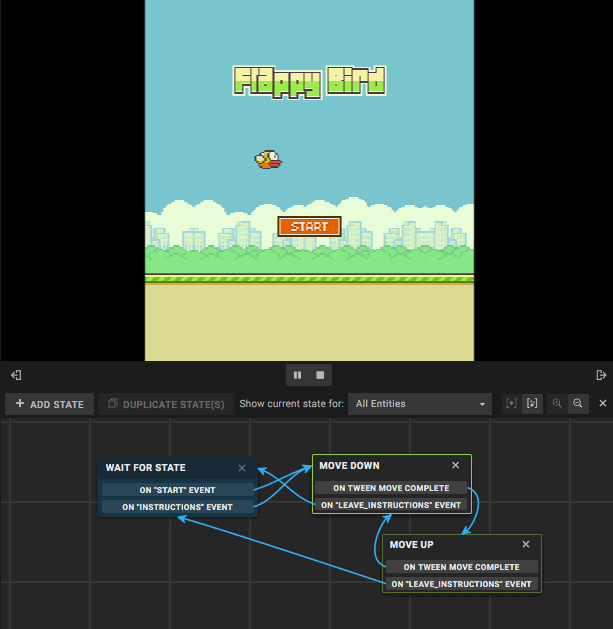Select the Move Down state title
Screen dimensions: 613x629
[349, 466]
